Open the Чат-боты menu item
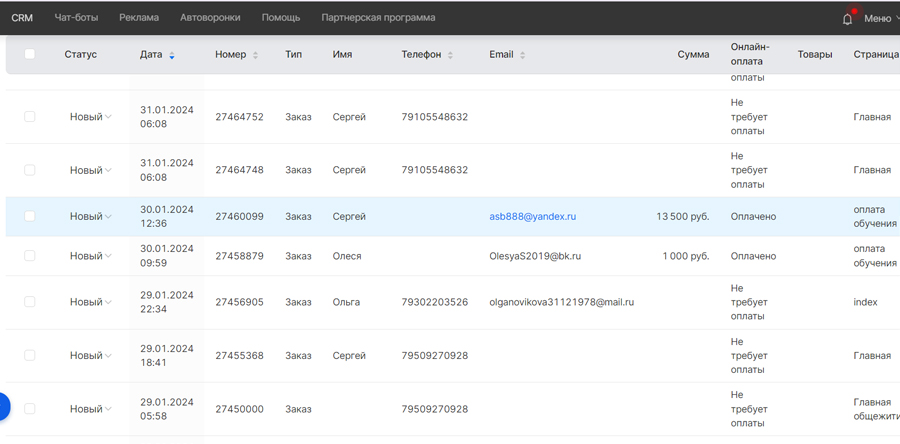The width and height of the screenshot is (900, 444). click(x=76, y=18)
